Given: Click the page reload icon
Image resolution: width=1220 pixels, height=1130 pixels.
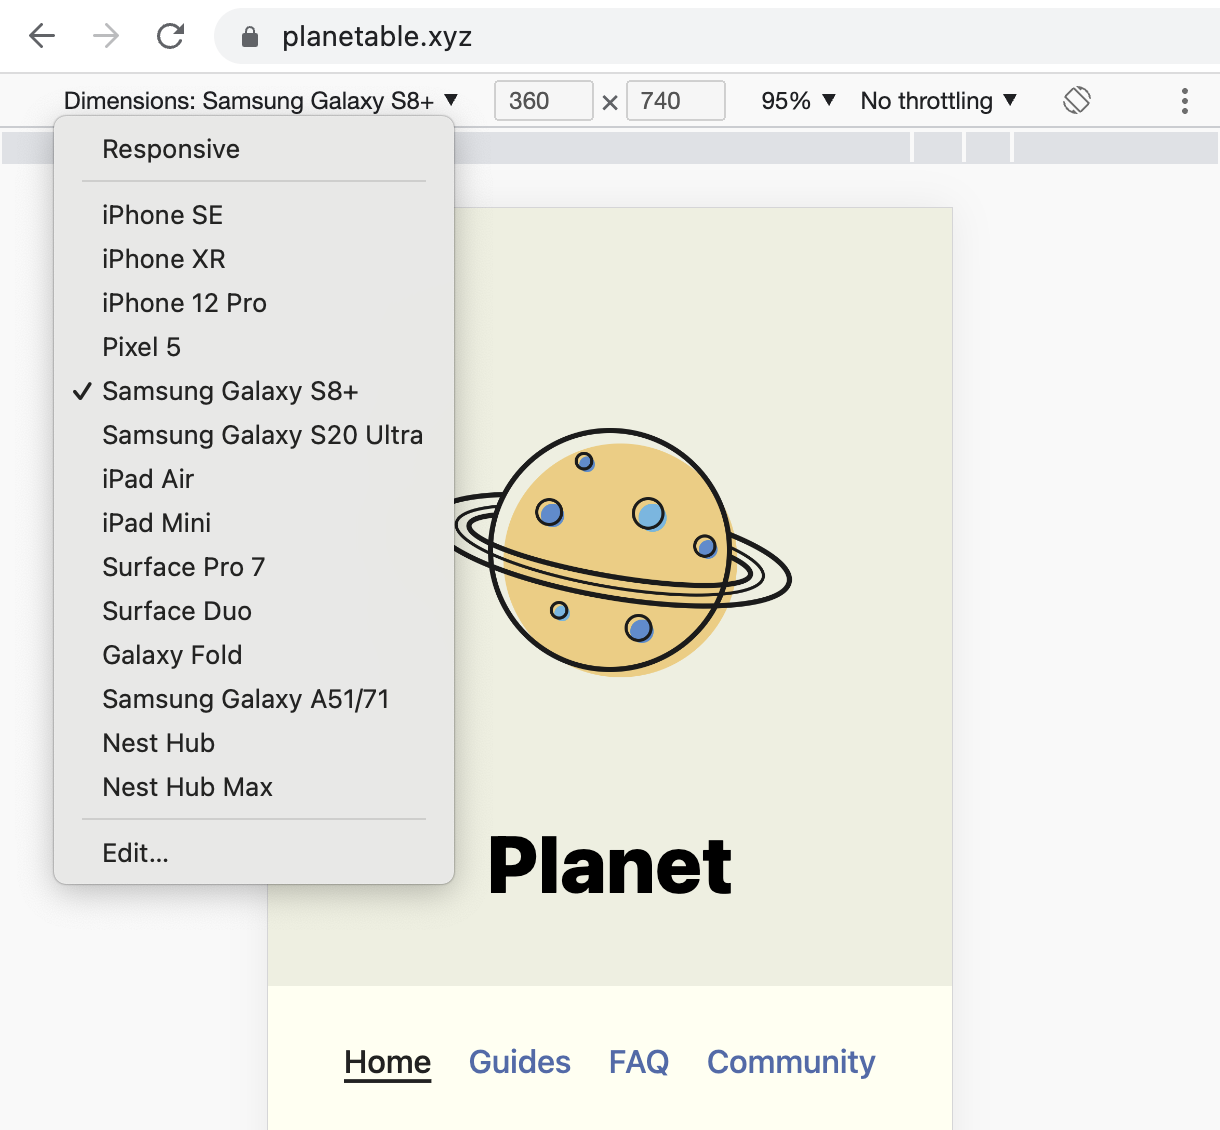Looking at the screenshot, I should point(170,36).
